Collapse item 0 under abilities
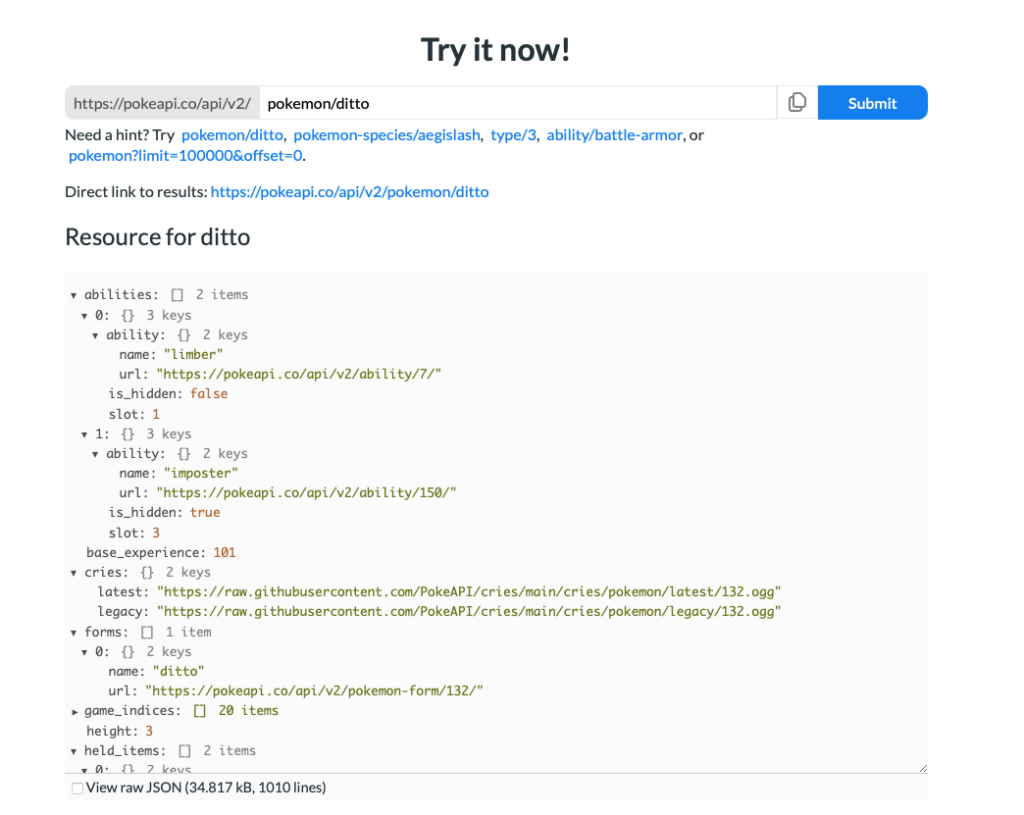Image resolution: width=1024 pixels, height=815 pixels. click(84, 316)
